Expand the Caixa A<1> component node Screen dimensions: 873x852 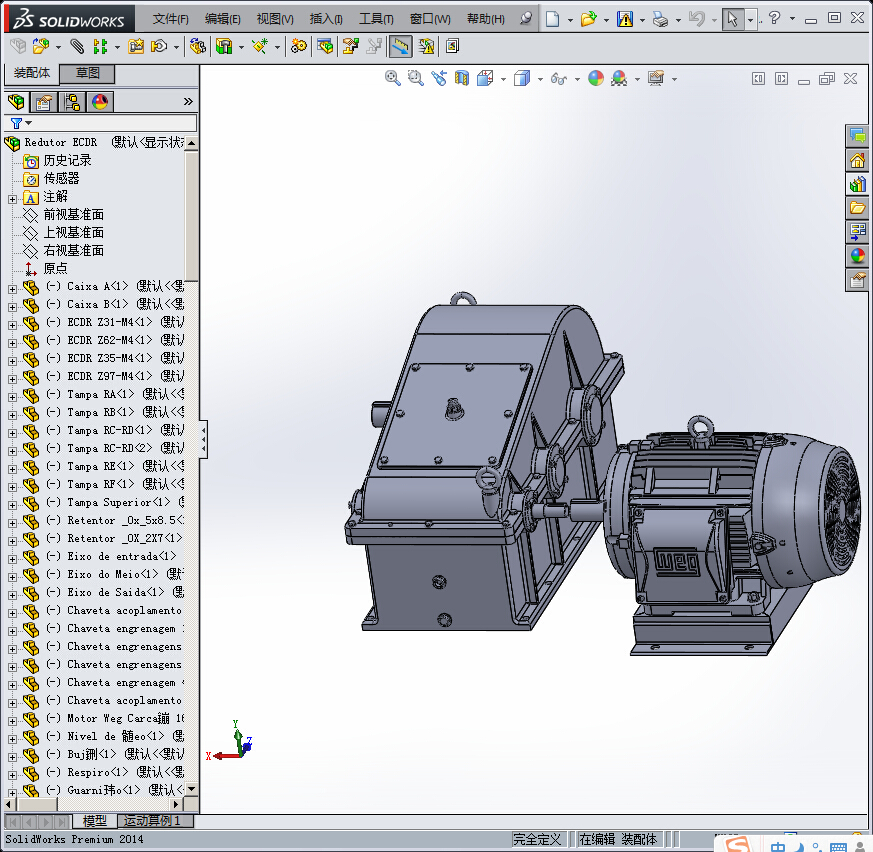(x=12, y=287)
